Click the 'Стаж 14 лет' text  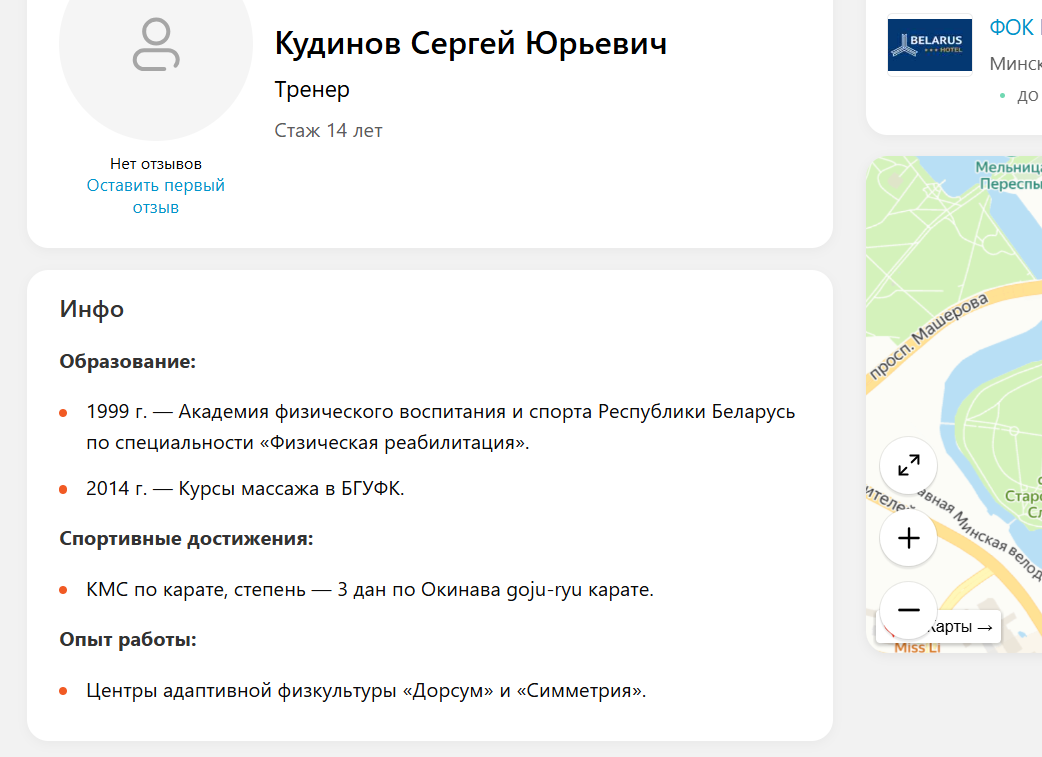click(x=328, y=130)
